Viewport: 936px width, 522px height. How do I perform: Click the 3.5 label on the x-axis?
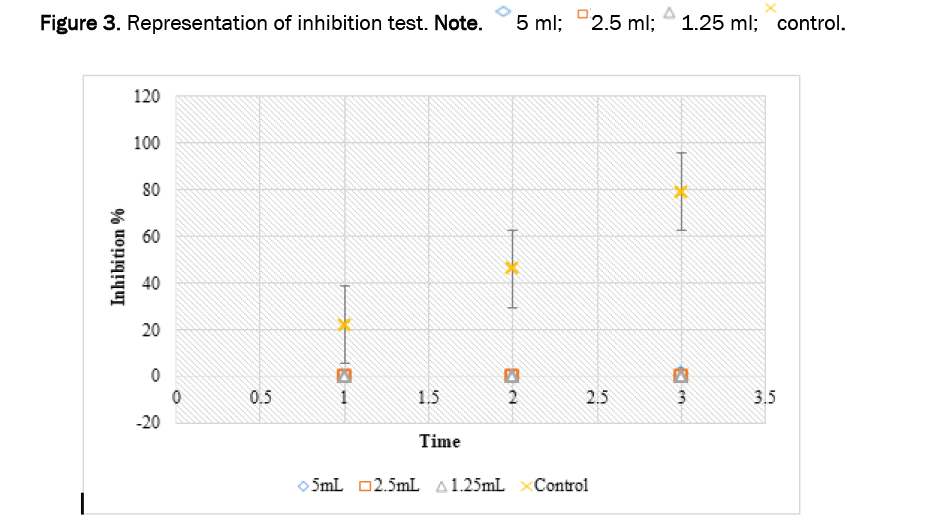point(764,397)
